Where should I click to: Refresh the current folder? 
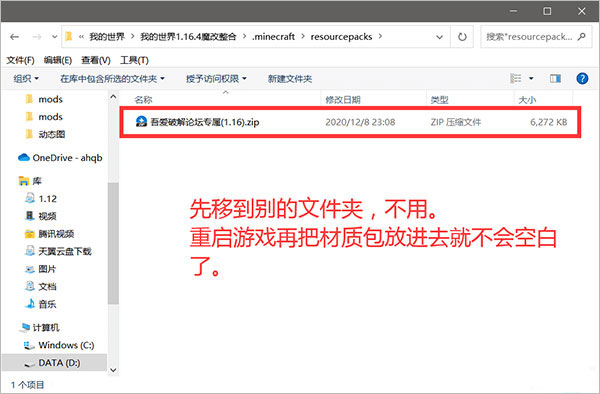[462, 37]
